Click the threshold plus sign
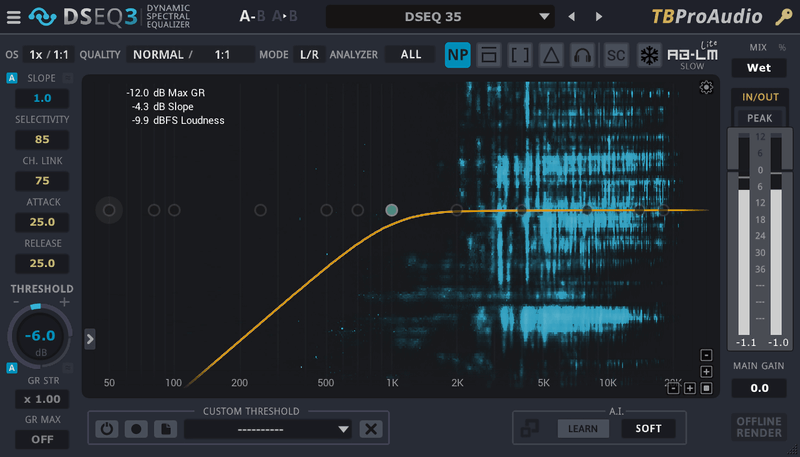The image size is (800, 457). pos(64,302)
